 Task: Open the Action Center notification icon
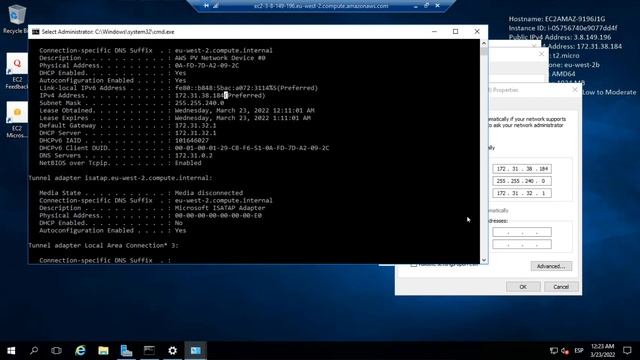pos(627,350)
